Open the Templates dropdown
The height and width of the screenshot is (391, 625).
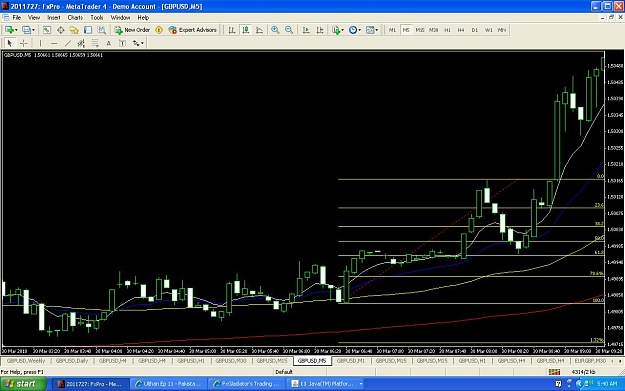[371, 30]
